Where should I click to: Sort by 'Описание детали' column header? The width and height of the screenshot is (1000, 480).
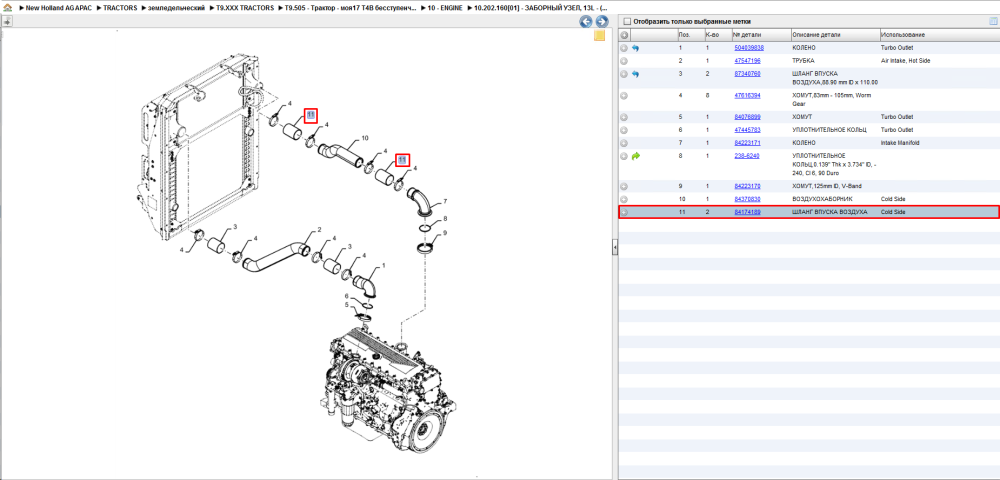[834, 35]
